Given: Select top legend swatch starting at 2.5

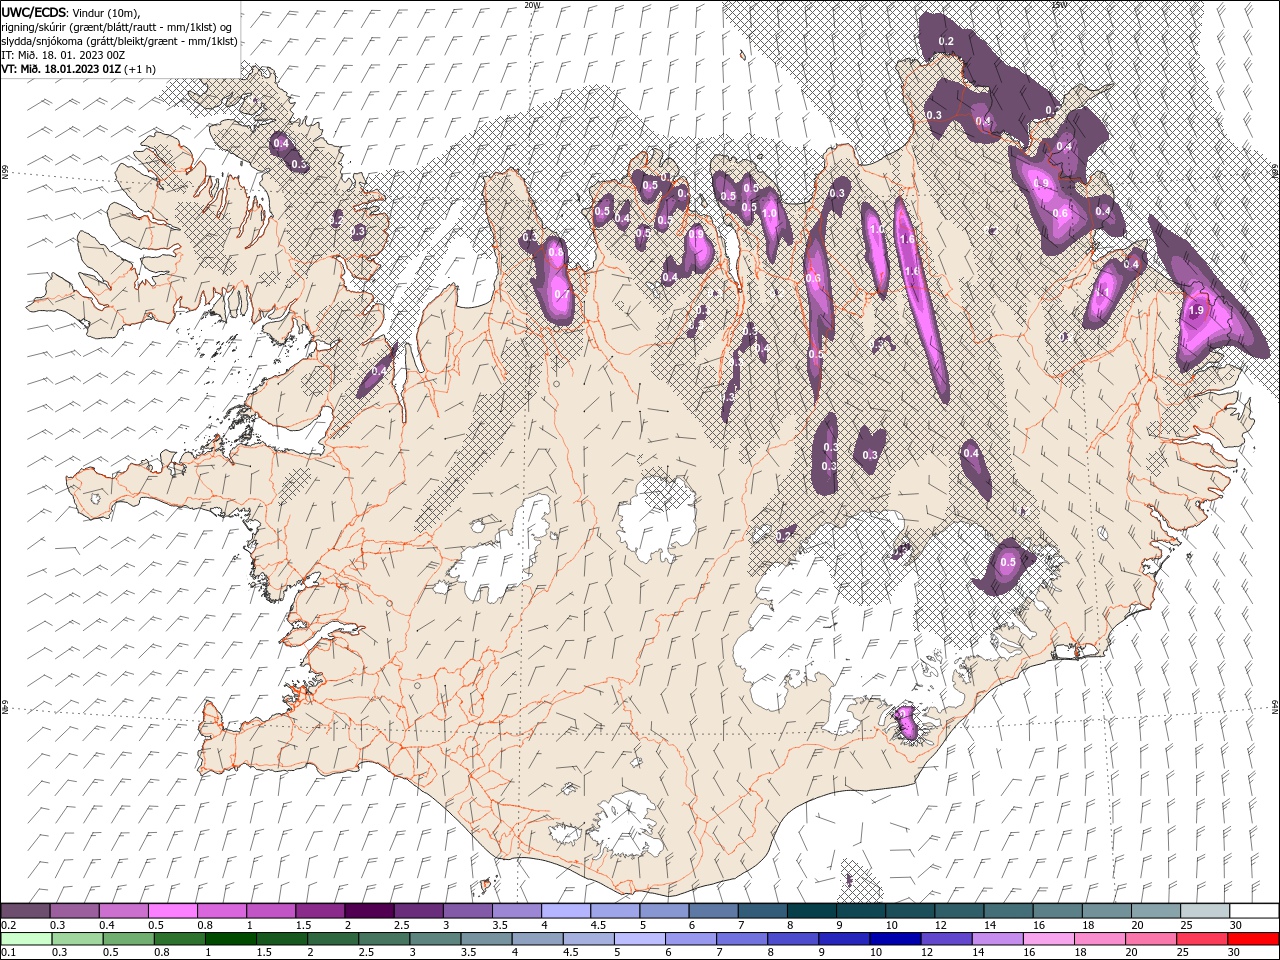Looking at the screenshot, I should 417,911.
